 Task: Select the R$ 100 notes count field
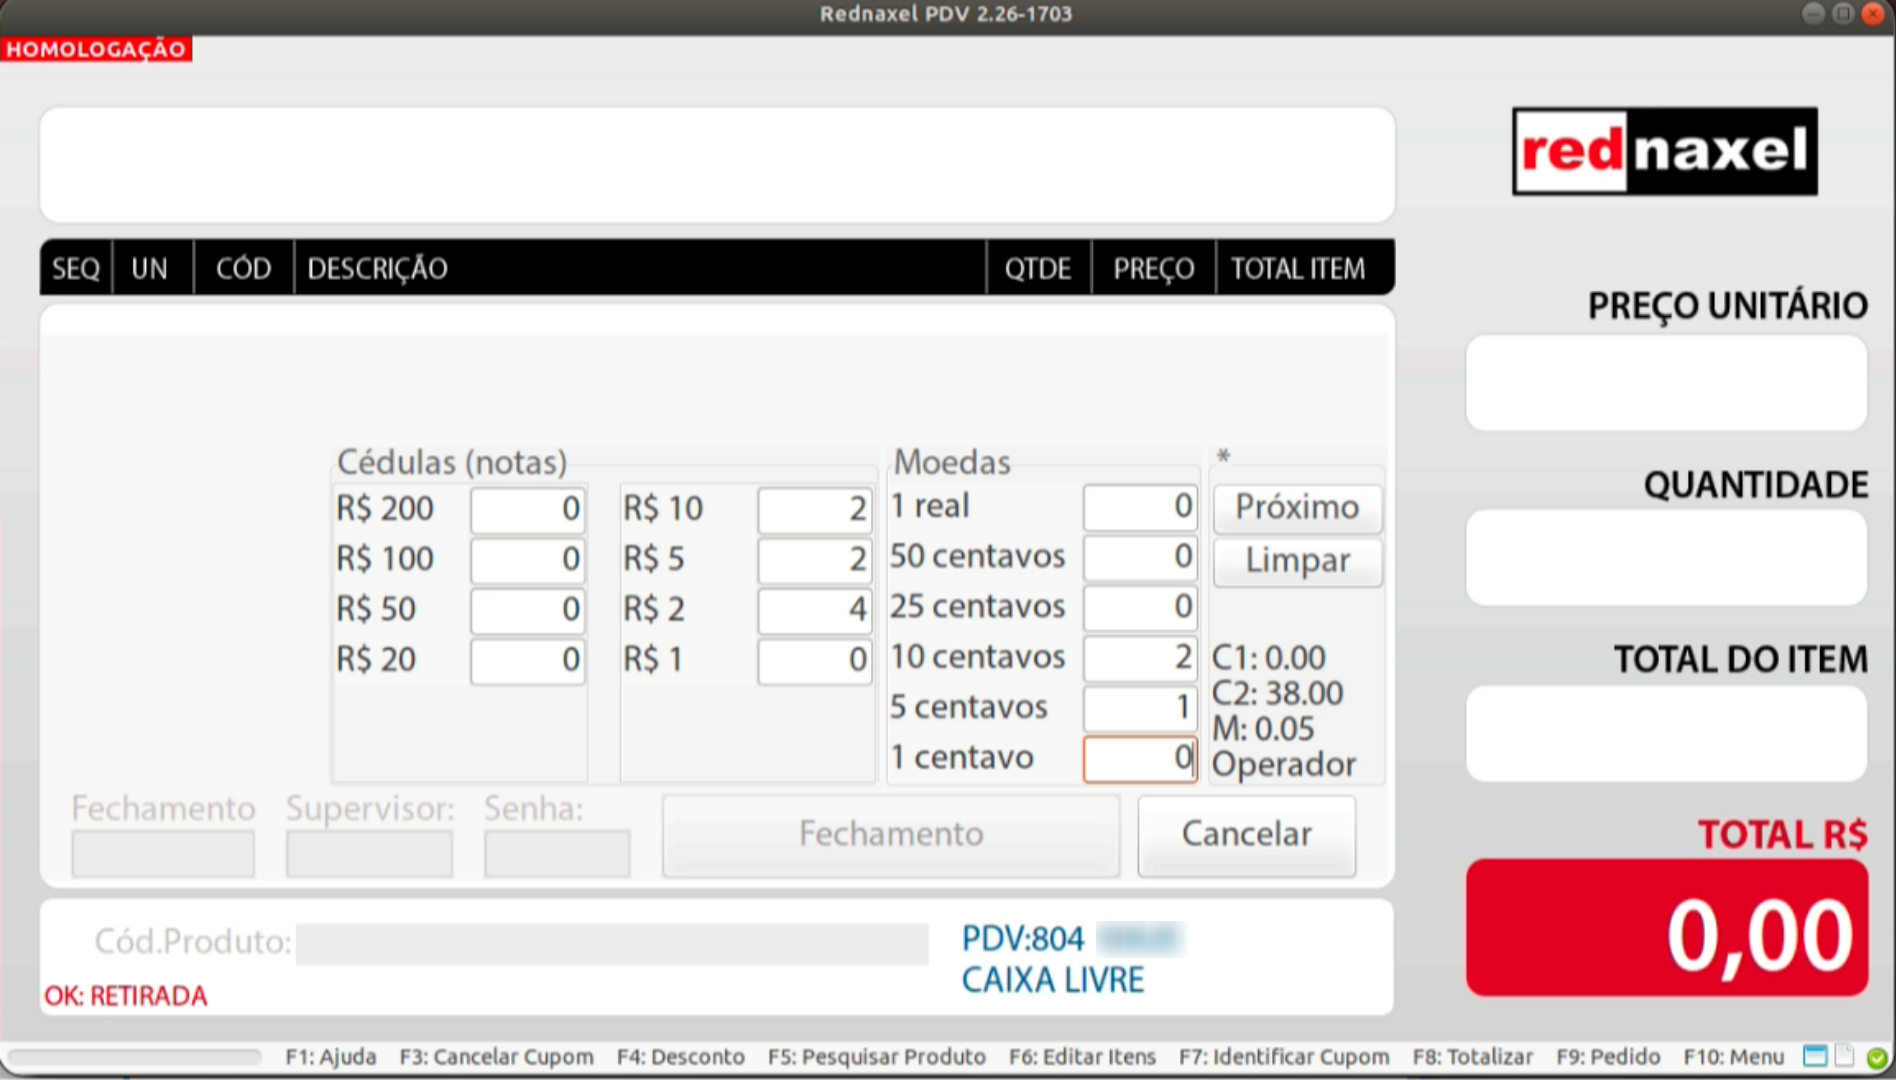pos(528,559)
